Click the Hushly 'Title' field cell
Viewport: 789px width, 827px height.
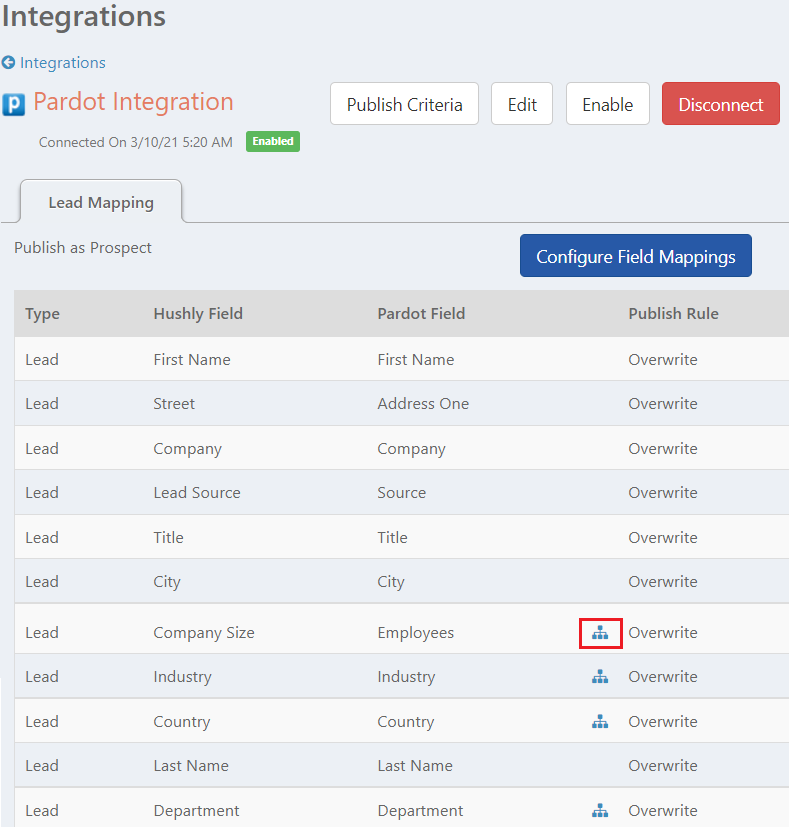(x=169, y=537)
